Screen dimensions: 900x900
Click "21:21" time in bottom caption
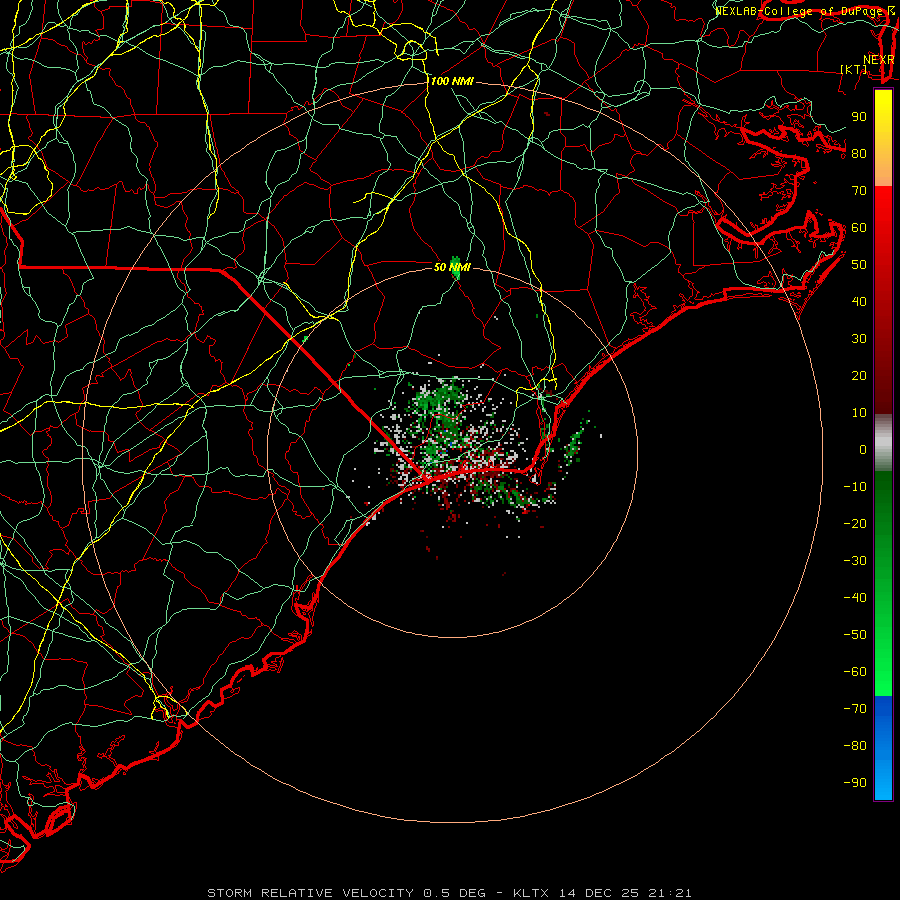tap(670, 893)
